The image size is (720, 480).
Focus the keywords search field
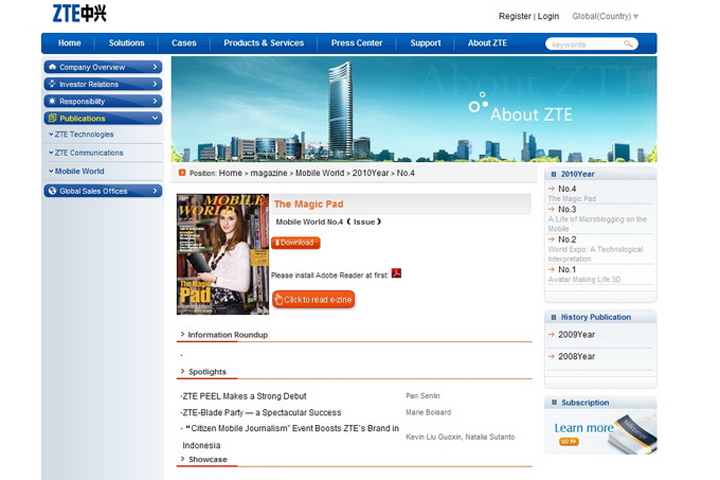coord(585,44)
